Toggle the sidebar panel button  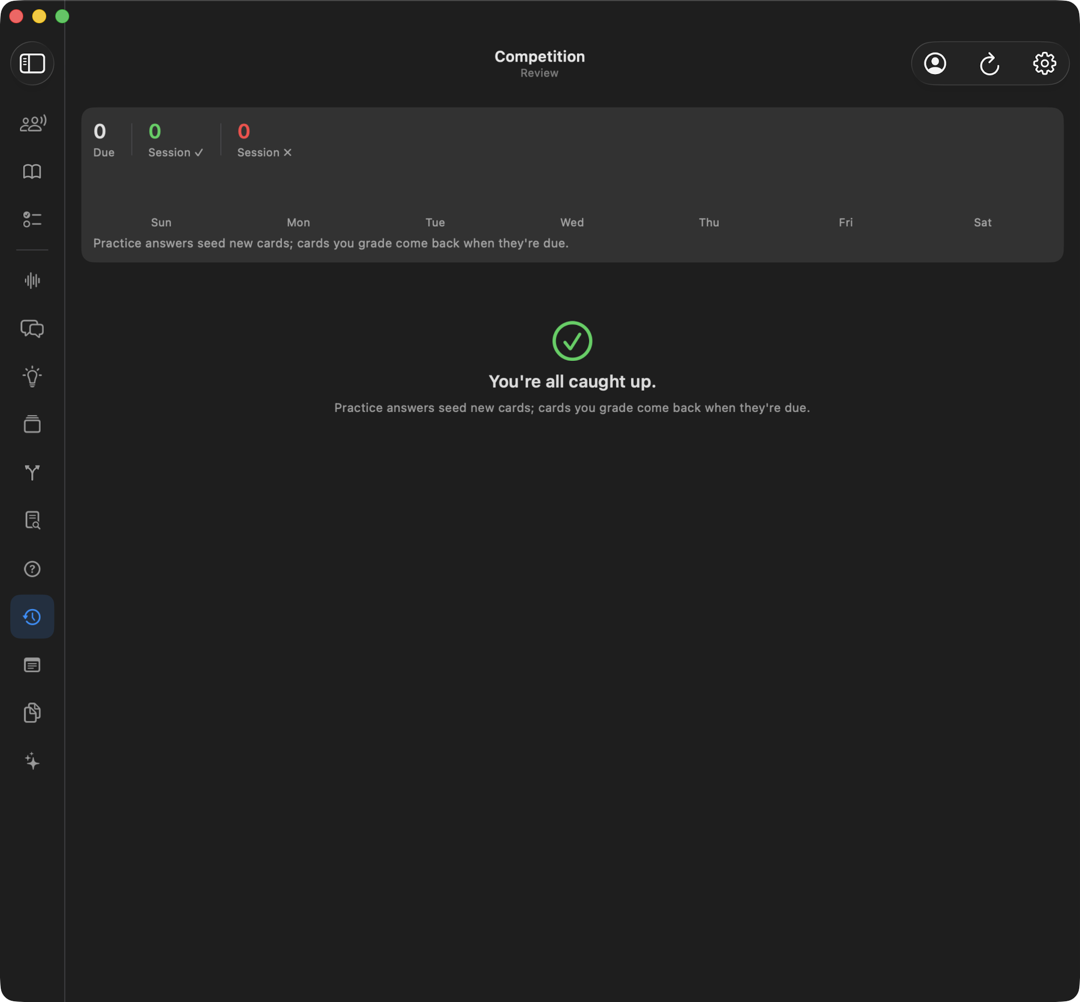click(x=32, y=63)
